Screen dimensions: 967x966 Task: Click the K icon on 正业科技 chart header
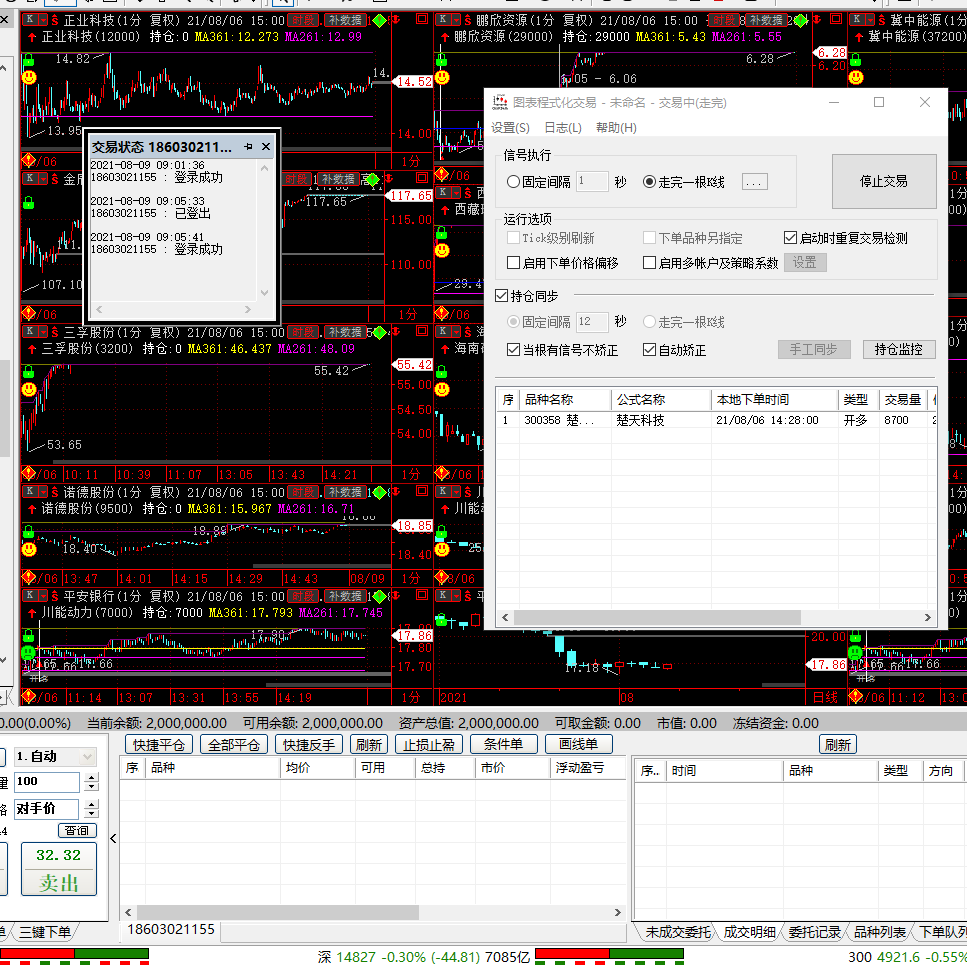(29, 20)
